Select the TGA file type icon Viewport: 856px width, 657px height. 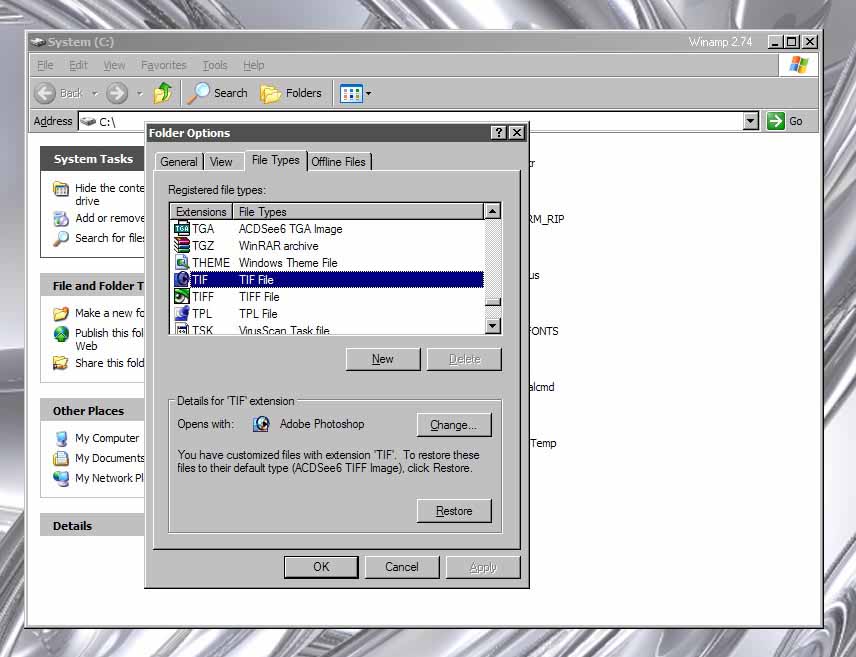click(x=181, y=228)
